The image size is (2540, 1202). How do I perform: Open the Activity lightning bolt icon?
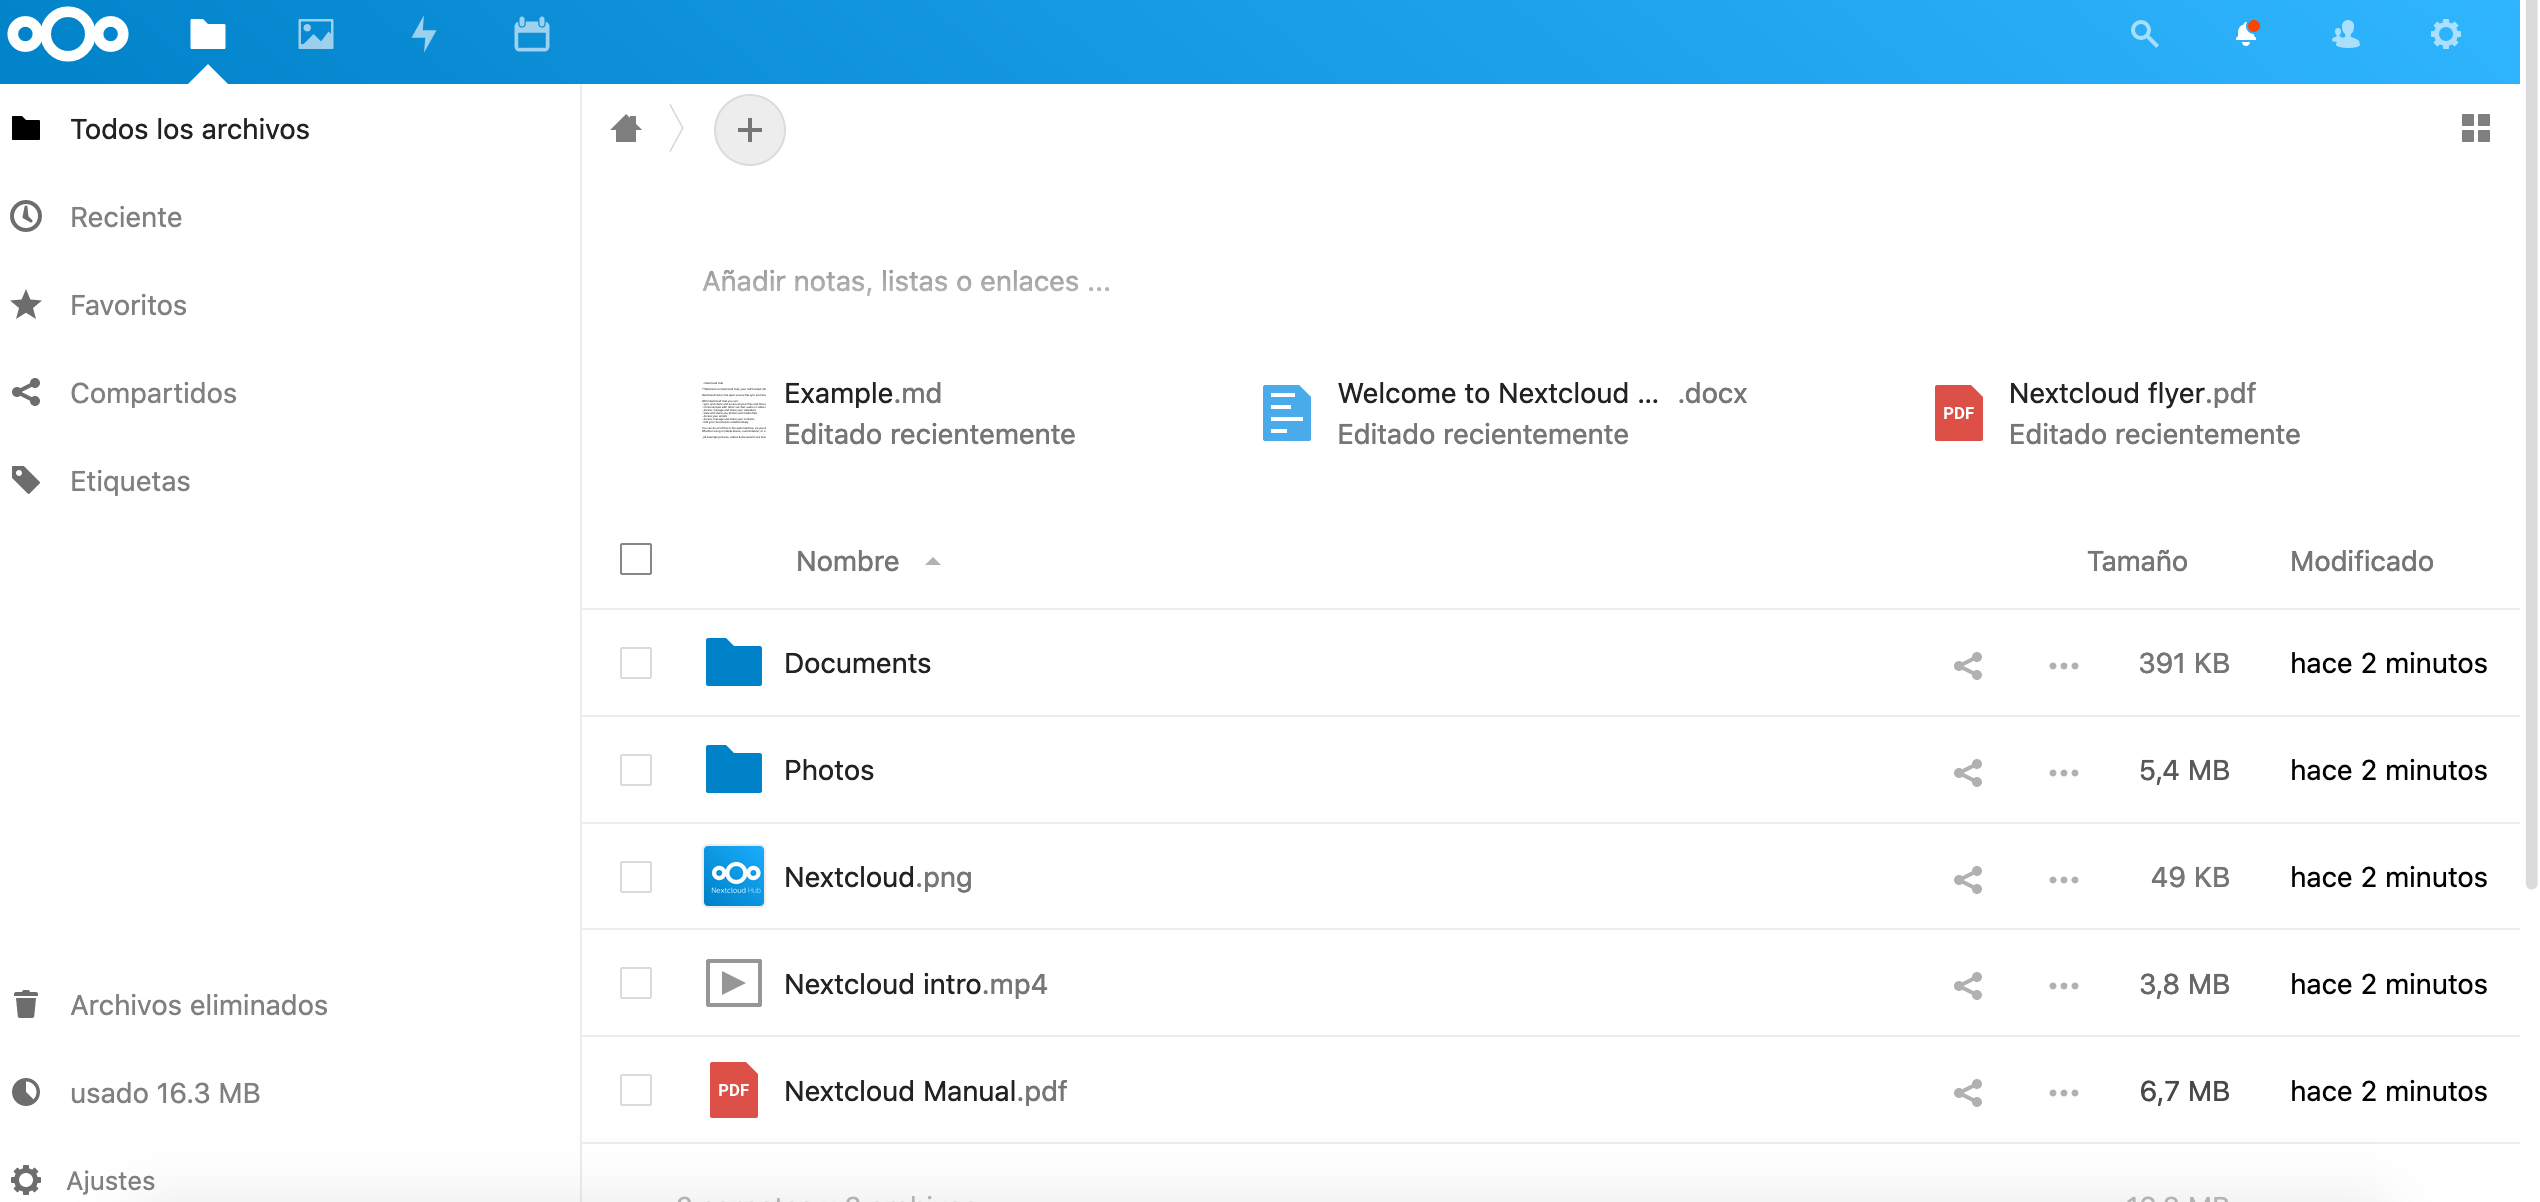tap(424, 35)
